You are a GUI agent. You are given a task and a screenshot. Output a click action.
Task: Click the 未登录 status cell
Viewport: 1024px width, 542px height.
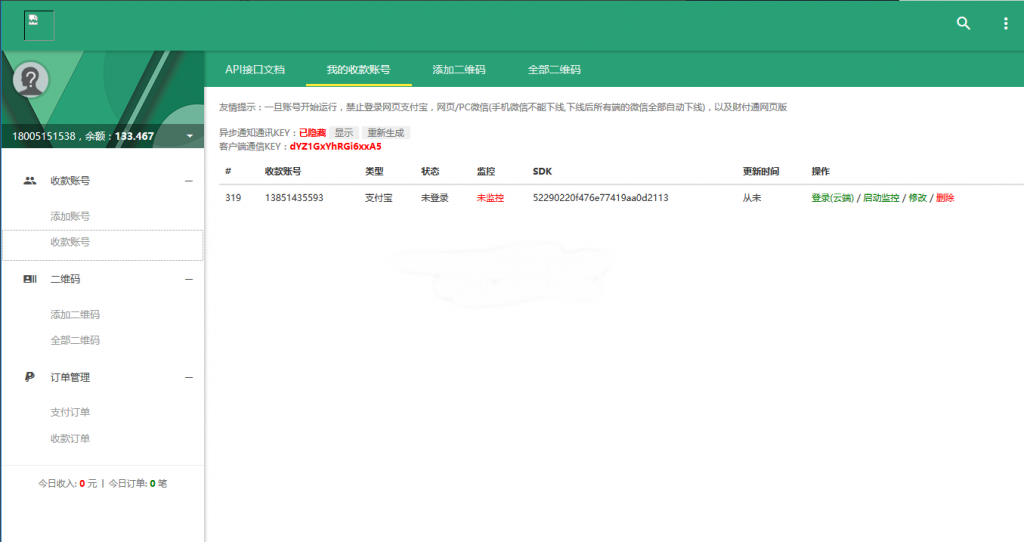[x=434, y=198]
